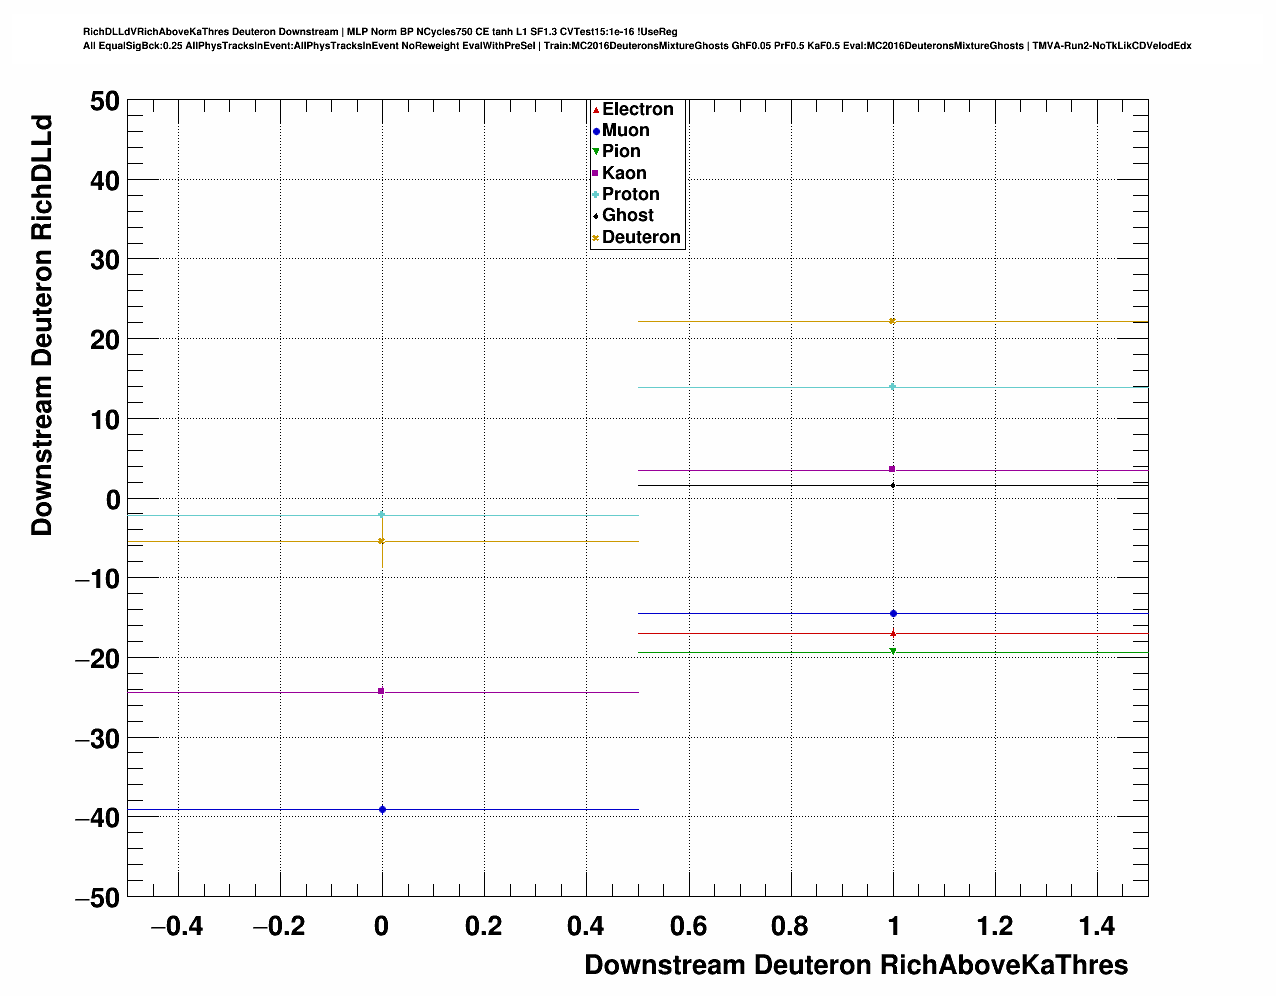Select the 'Kaon' label in the legend

pyautogui.click(x=624, y=173)
